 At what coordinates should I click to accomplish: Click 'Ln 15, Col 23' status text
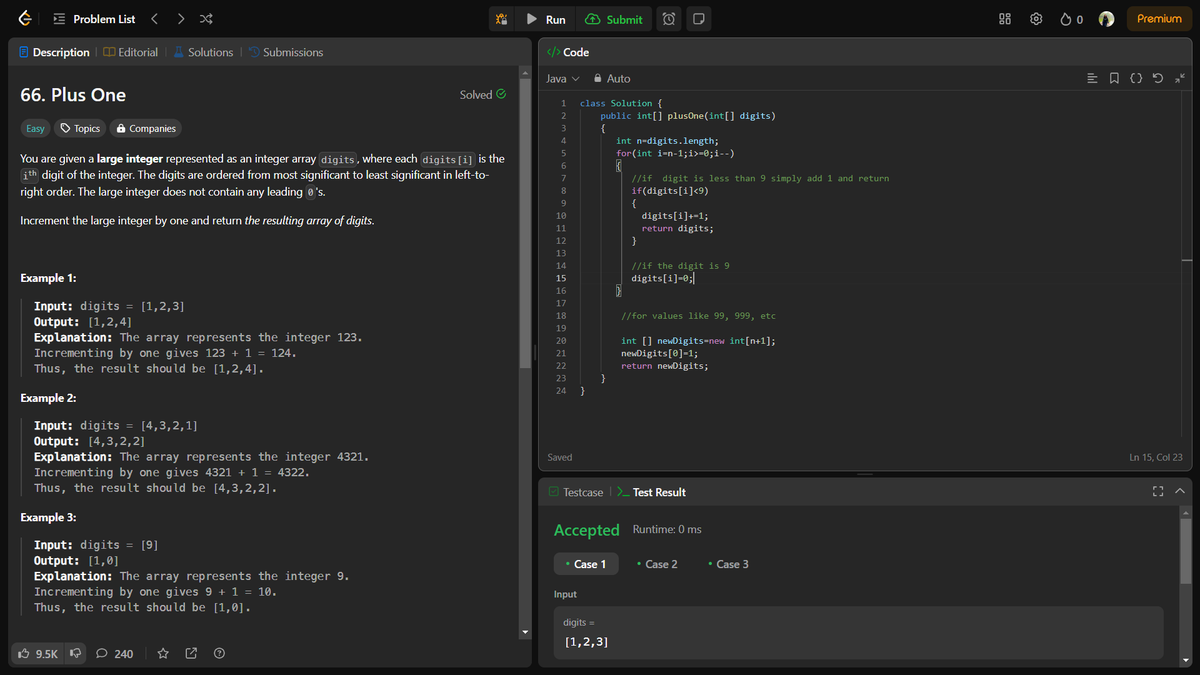click(x=1155, y=457)
